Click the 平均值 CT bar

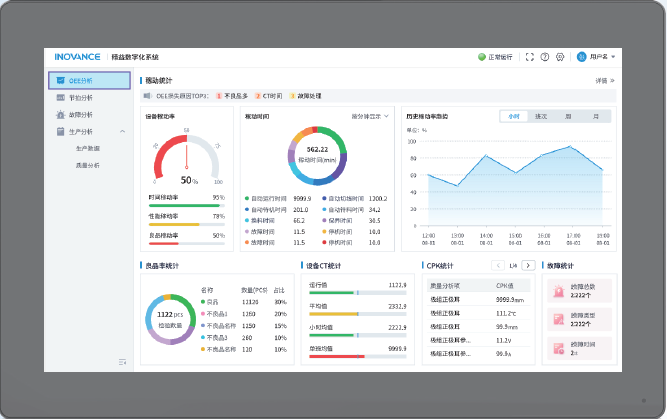pos(357,314)
